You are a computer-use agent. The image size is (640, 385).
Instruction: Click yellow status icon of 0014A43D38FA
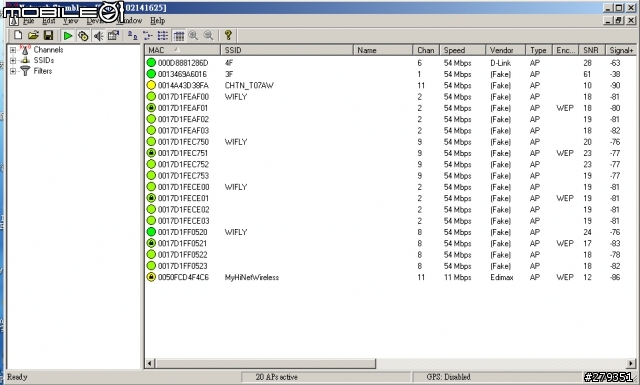coord(151,85)
